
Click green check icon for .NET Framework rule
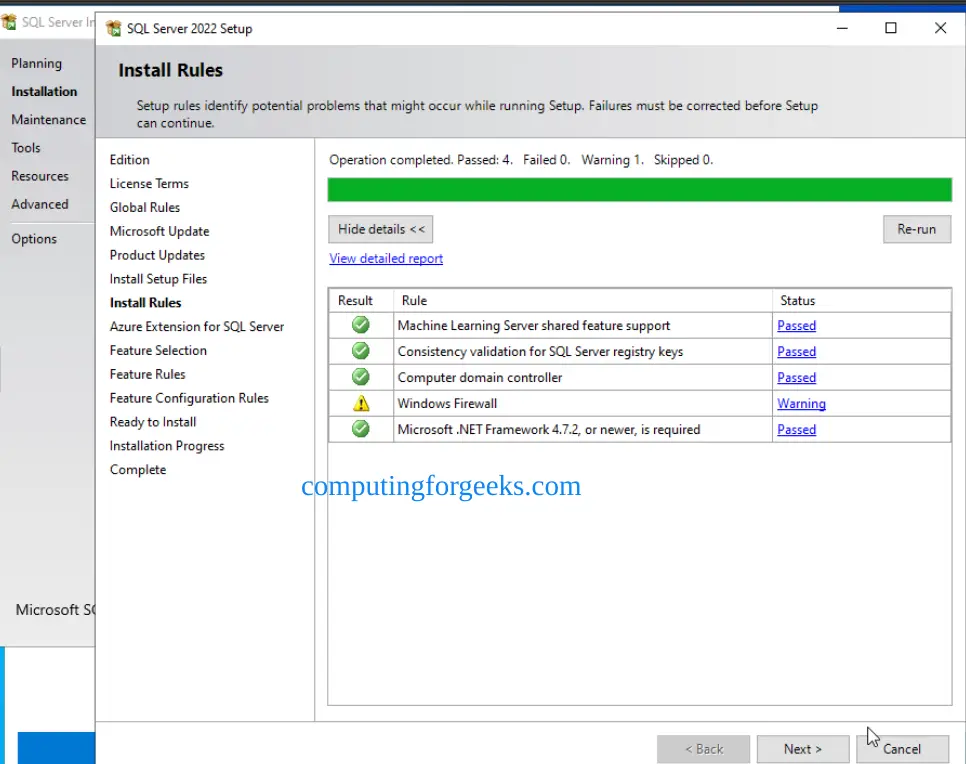coord(360,429)
